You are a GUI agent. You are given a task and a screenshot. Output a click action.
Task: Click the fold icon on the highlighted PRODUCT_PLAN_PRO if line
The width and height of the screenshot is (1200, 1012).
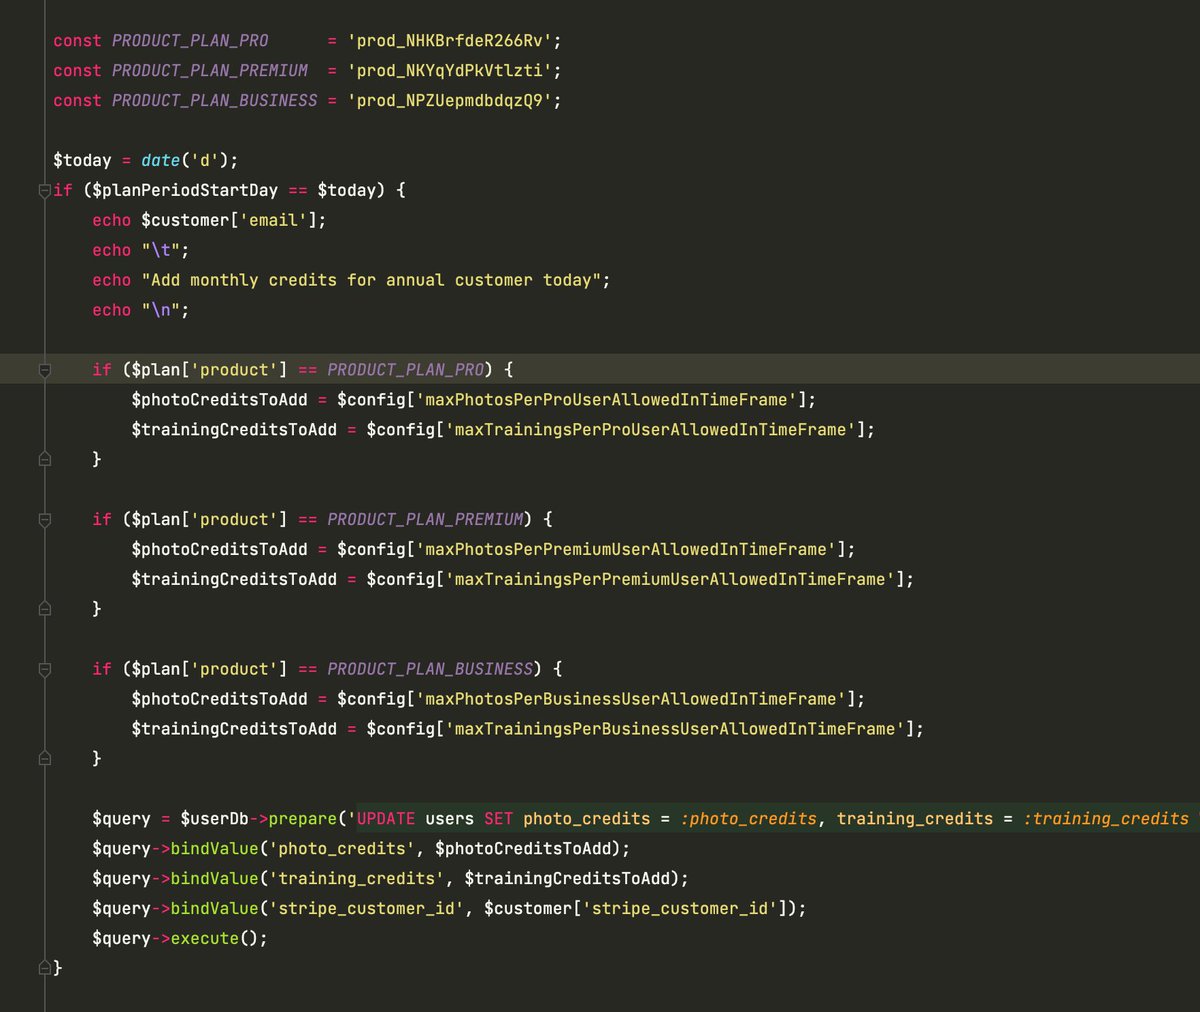click(44, 369)
